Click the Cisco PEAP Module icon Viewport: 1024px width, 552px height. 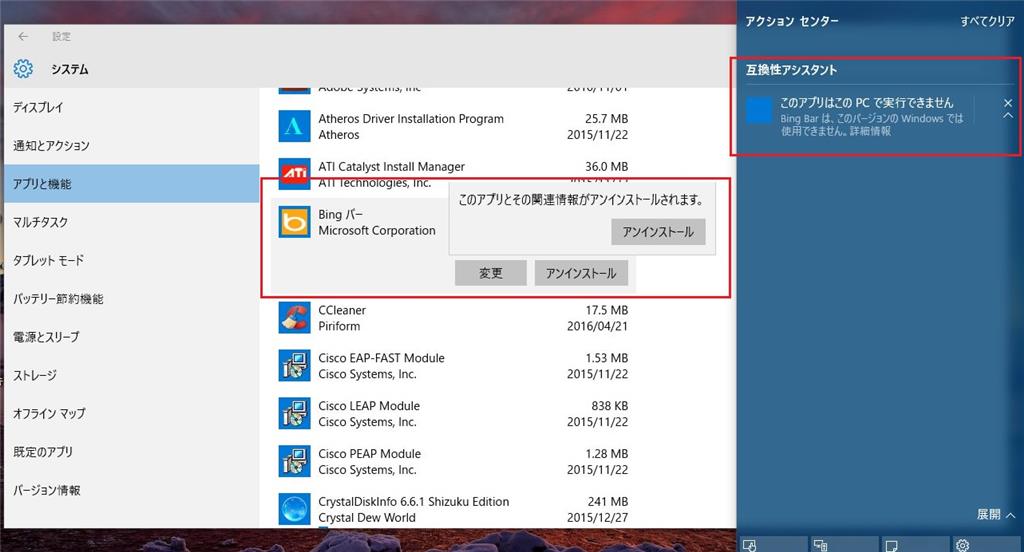(x=294, y=461)
